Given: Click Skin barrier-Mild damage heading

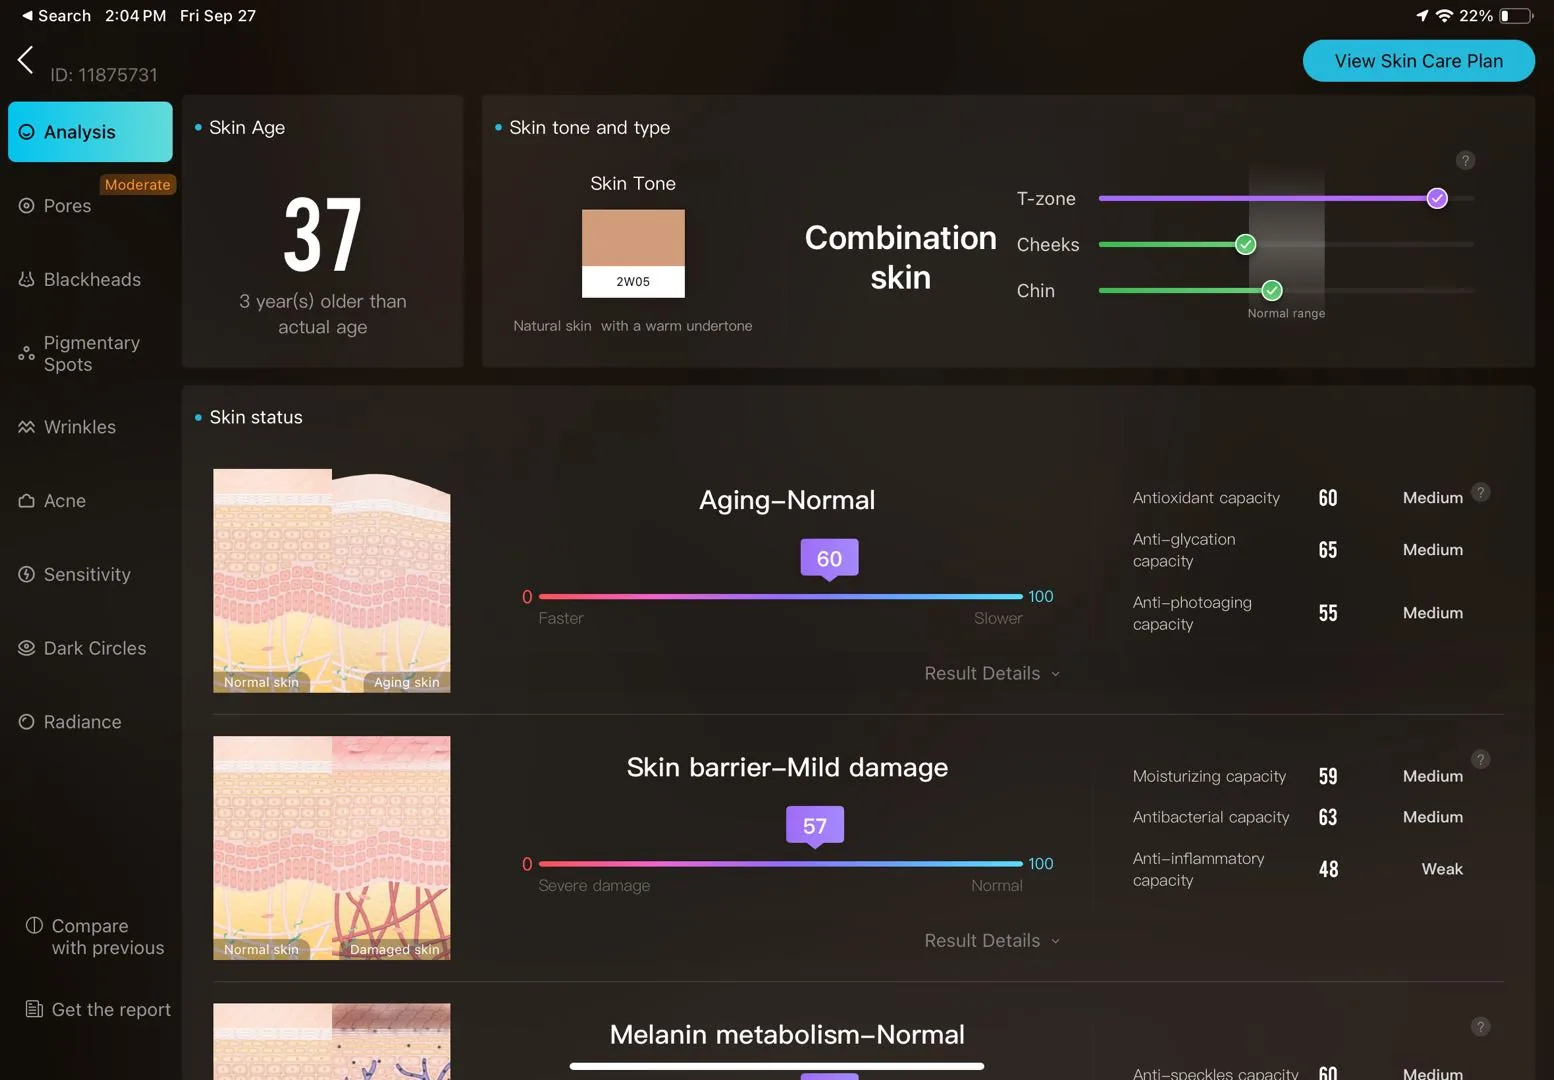Looking at the screenshot, I should click(x=787, y=767).
